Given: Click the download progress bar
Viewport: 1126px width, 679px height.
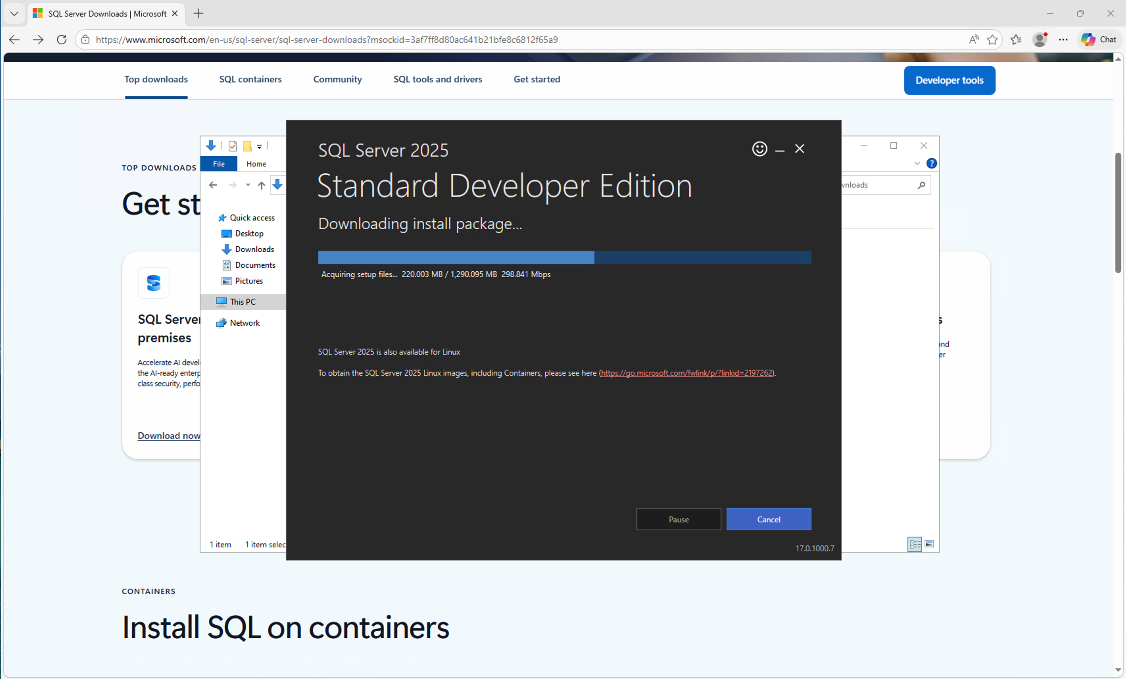Looking at the screenshot, I should [x=564, y=258].
